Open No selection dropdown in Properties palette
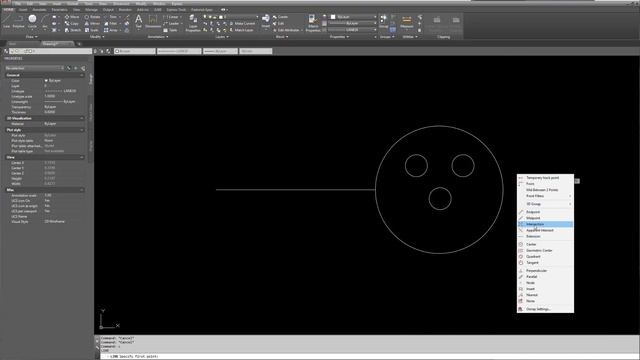 35,68
